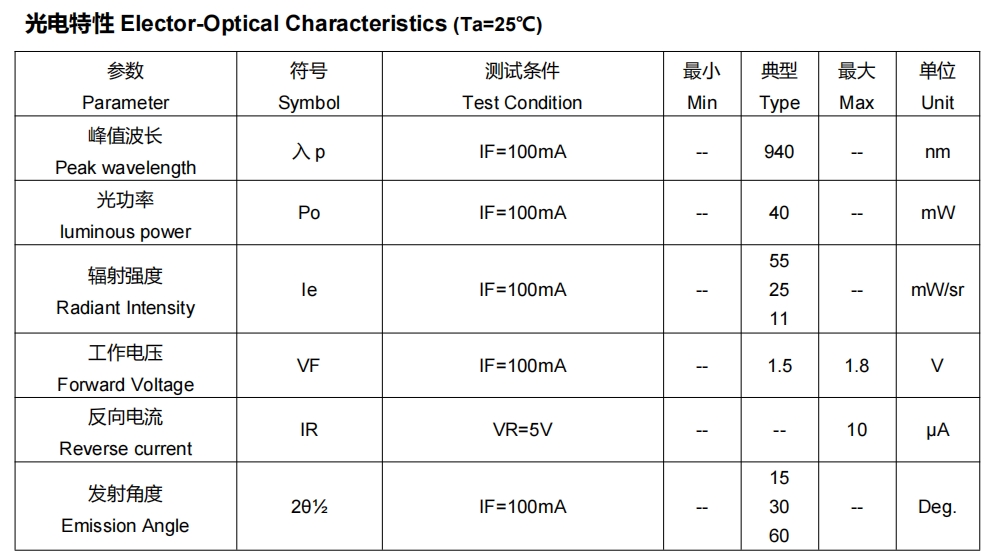Click the 2θ½ symbol cell
Image resolution: width=987 pixels, height=559 pixels.
[309, 507]
